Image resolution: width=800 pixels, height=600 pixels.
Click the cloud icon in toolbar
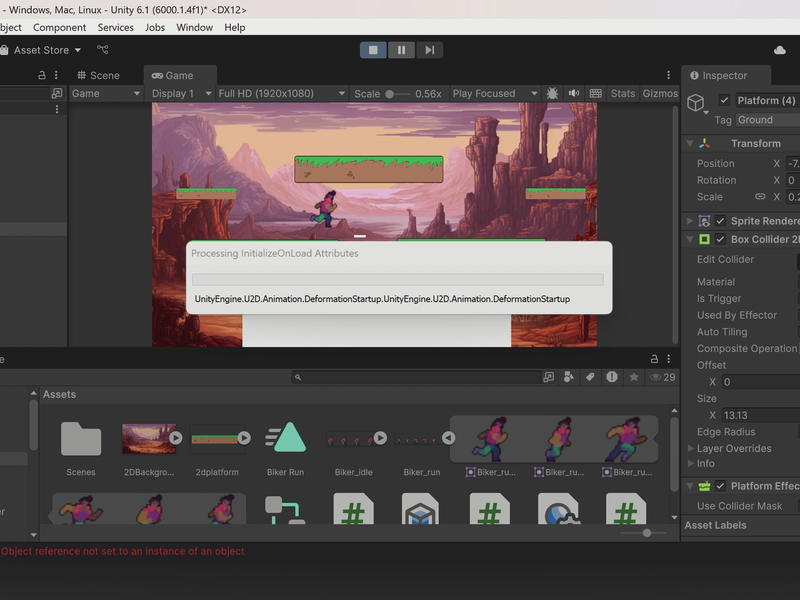coord(780,50)
